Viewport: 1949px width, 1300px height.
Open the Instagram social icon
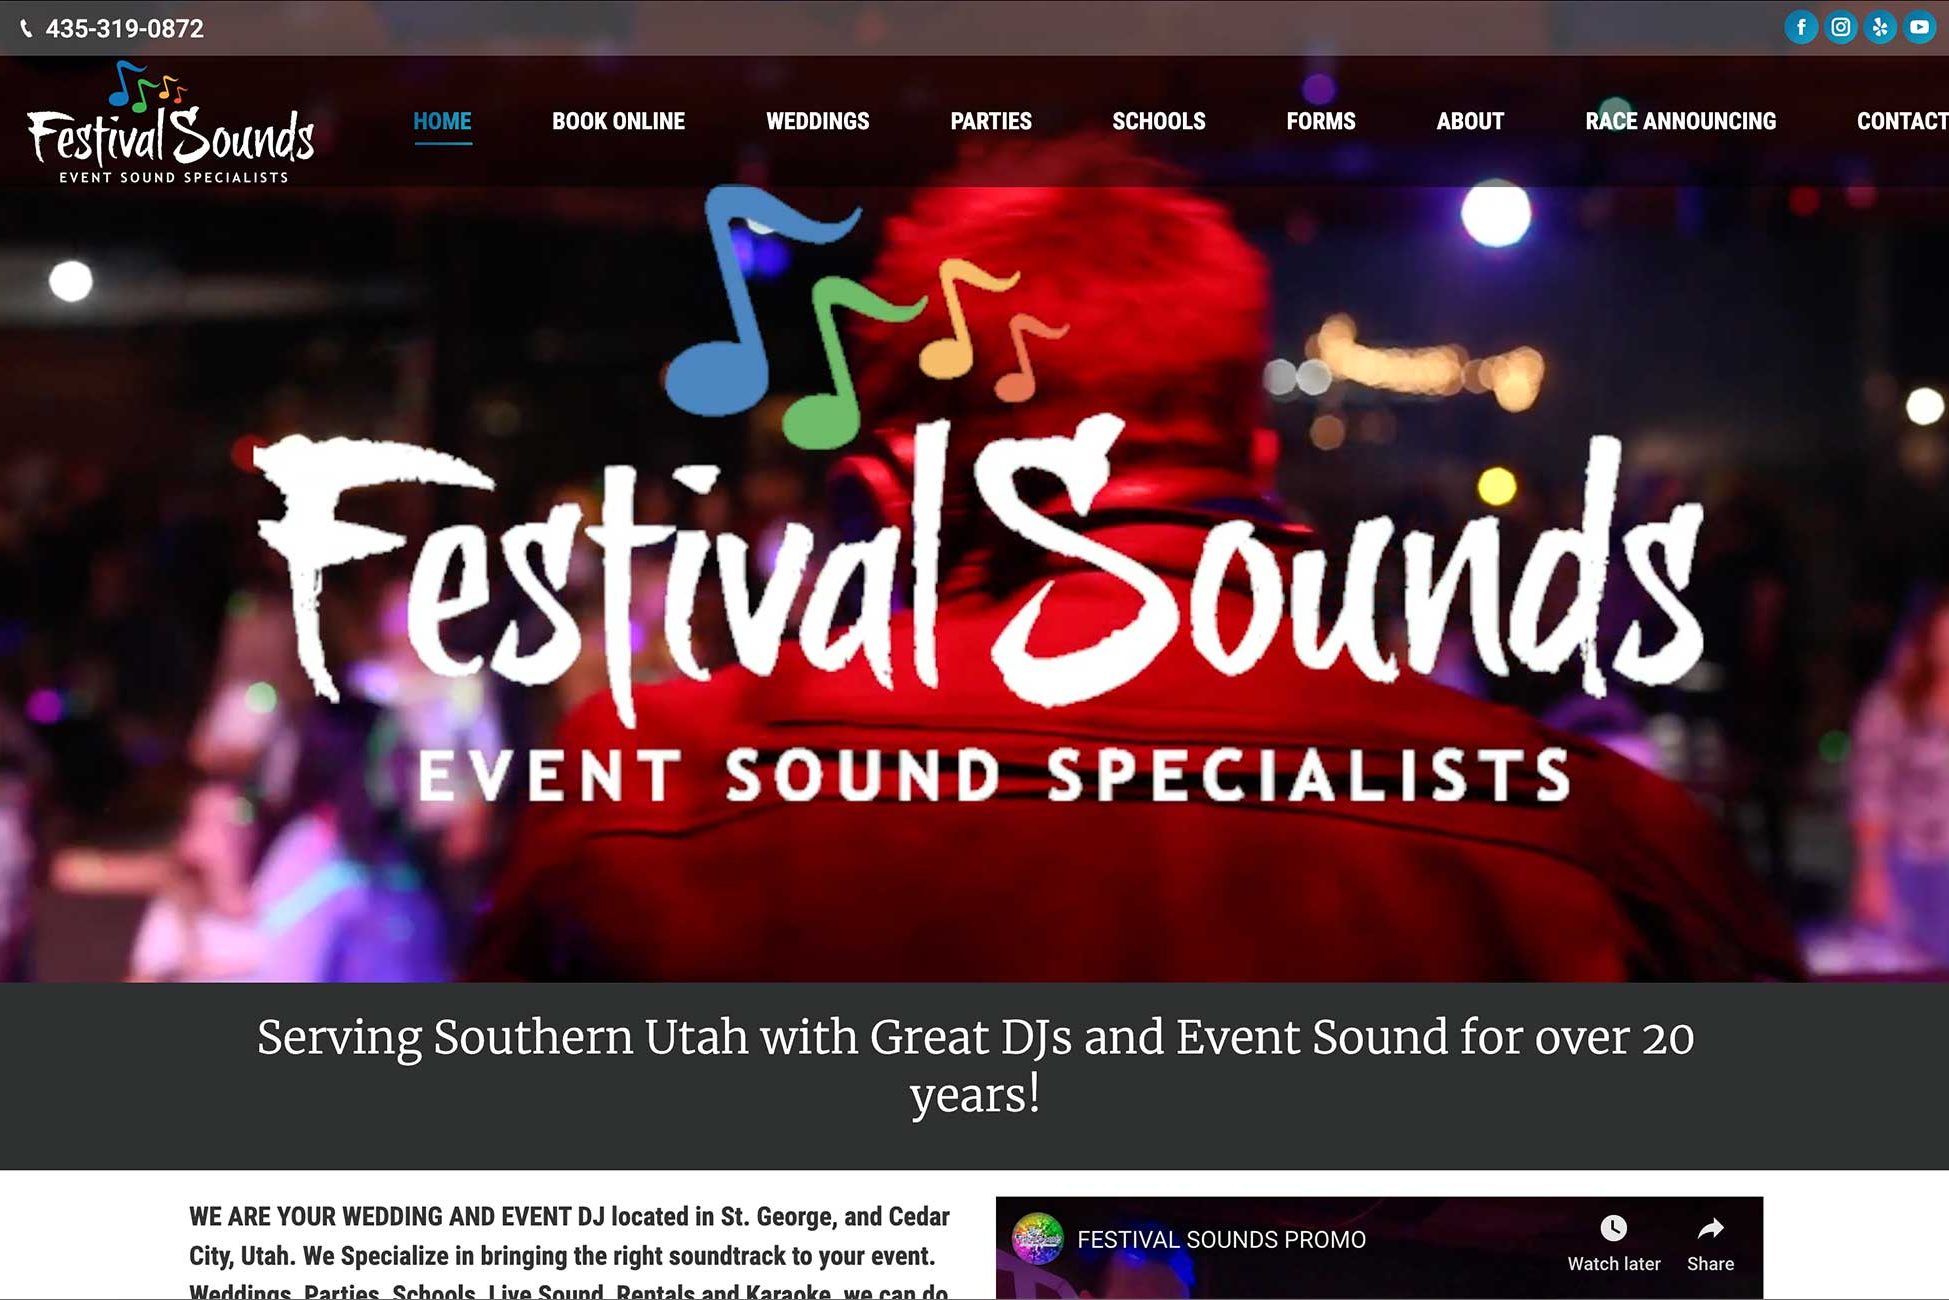coord(1840,27)
